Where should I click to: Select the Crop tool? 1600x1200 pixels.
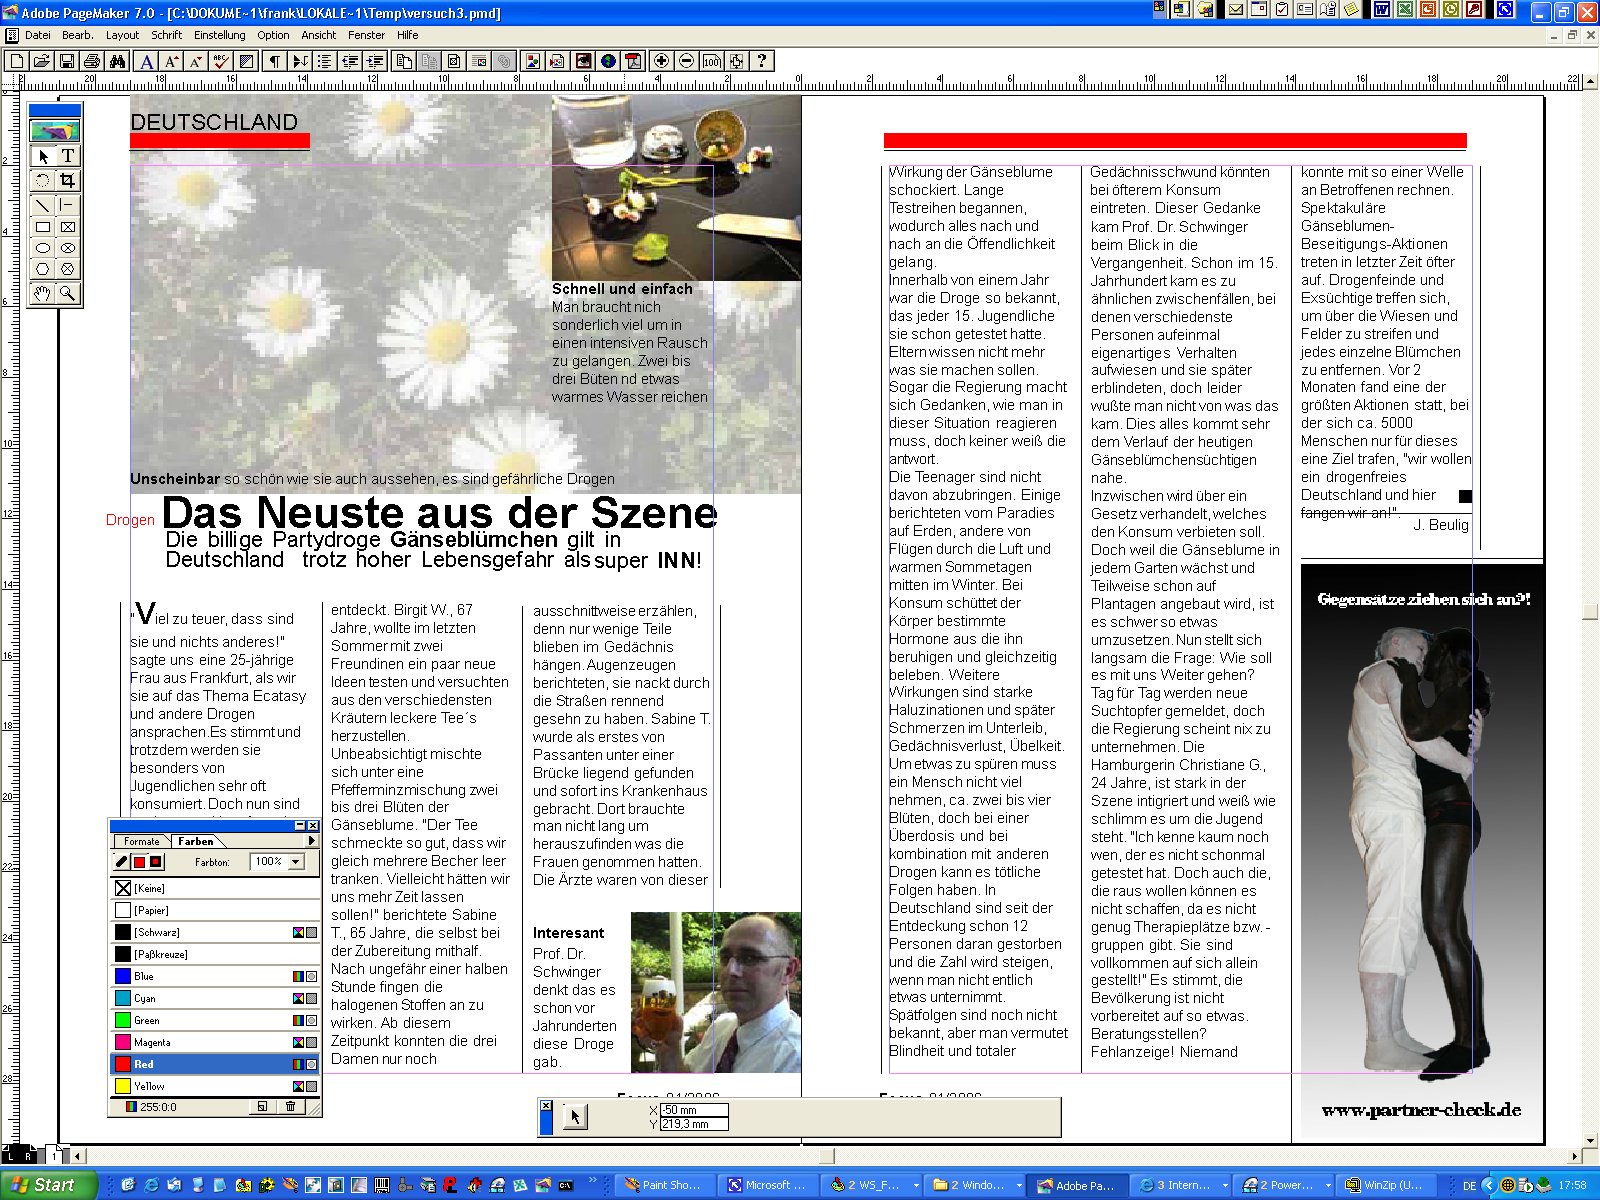click(67, 181)
